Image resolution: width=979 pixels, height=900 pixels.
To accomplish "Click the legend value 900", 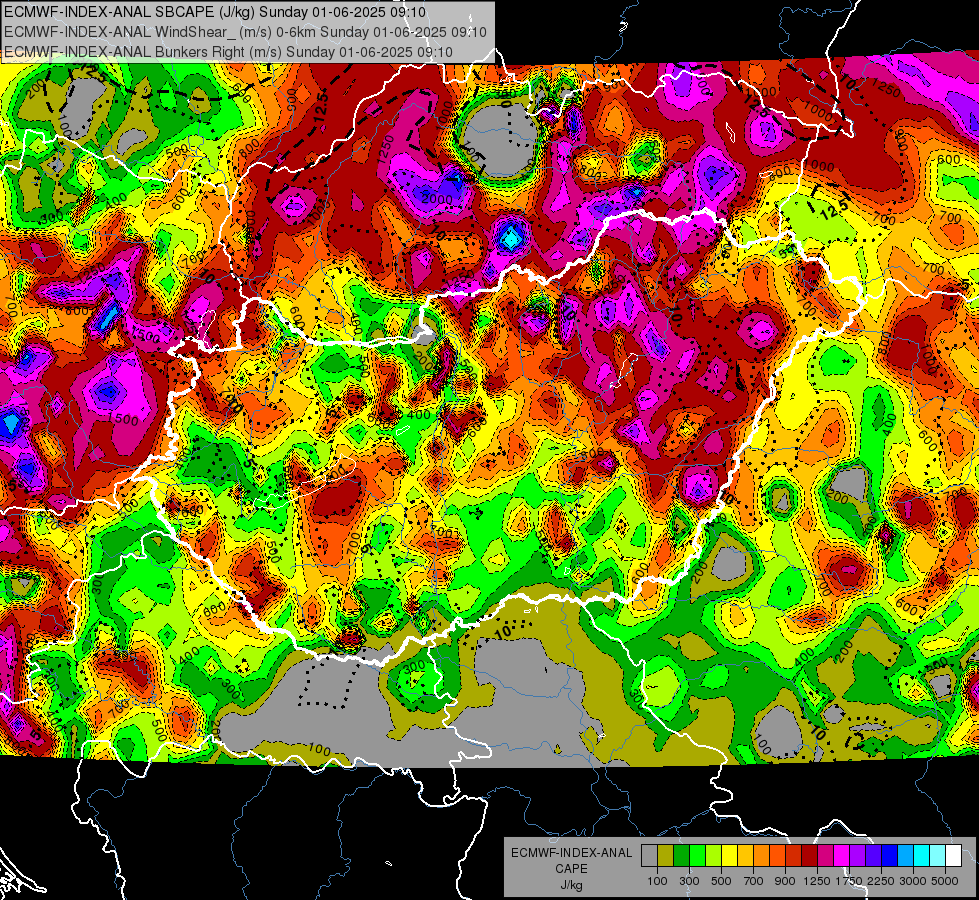I will click(785, 881).
